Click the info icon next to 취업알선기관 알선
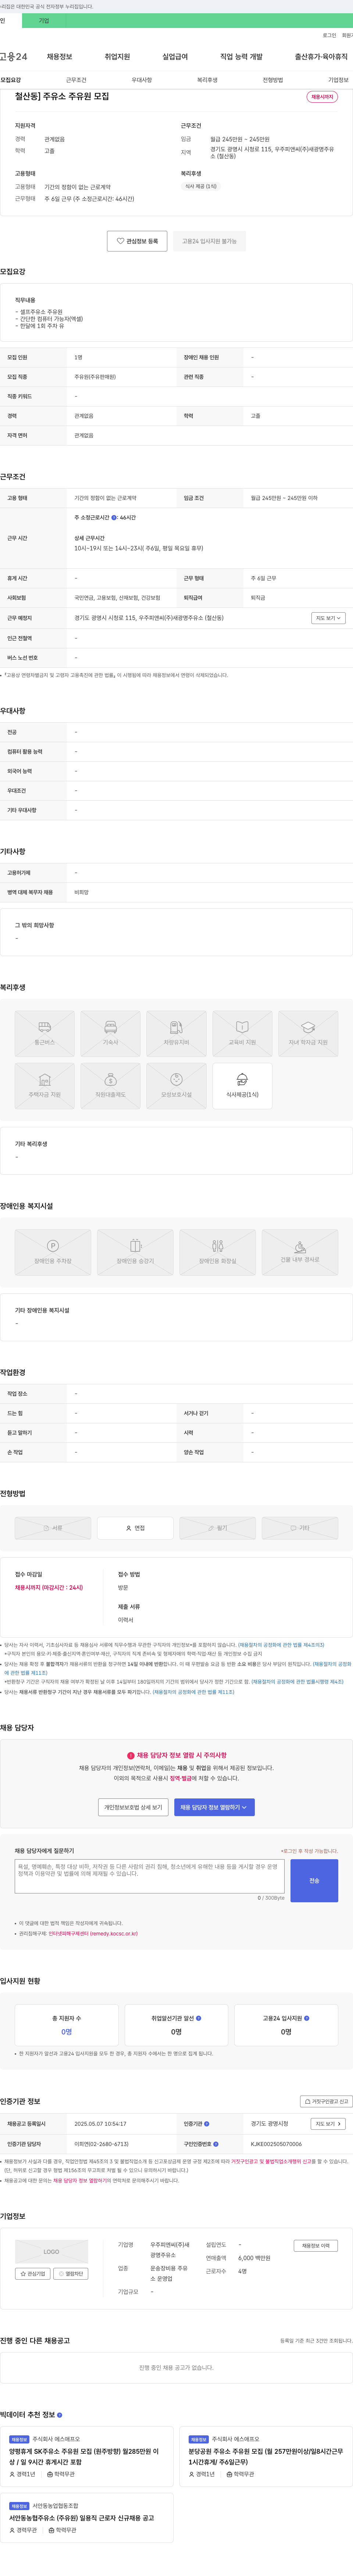 coord(198,2018)
